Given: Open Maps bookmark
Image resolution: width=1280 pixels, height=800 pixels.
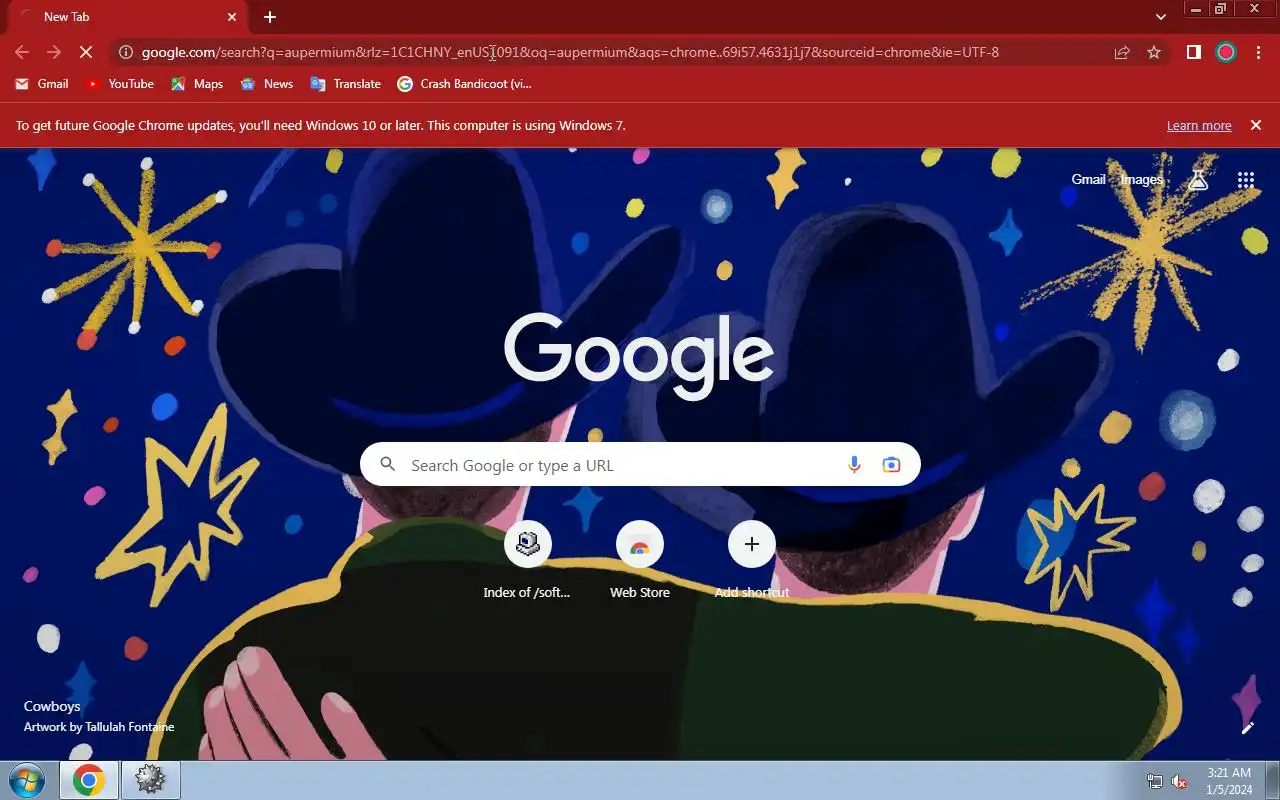Looking at the screenshot, I should 197,84.
